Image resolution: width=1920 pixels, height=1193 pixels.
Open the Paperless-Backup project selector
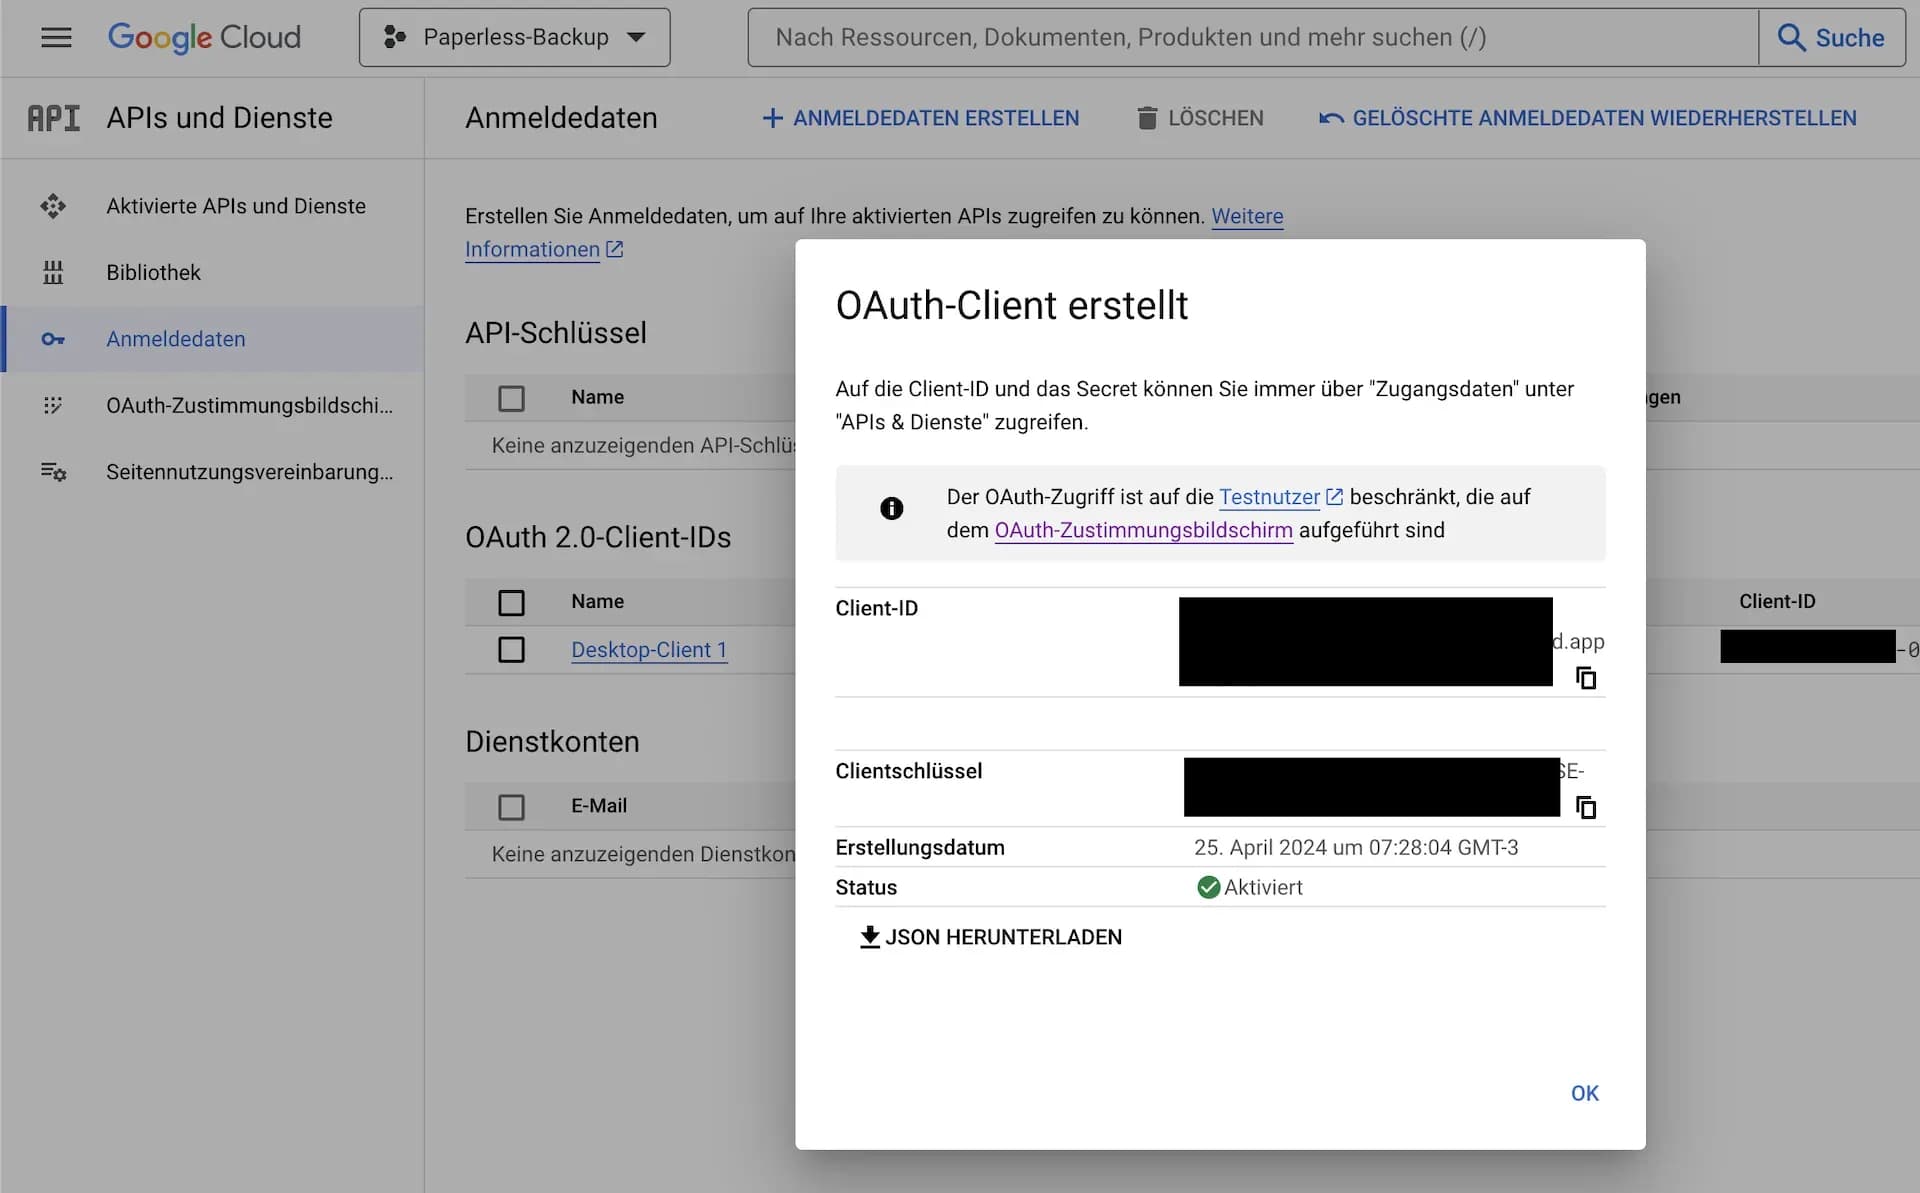(515, 38)
